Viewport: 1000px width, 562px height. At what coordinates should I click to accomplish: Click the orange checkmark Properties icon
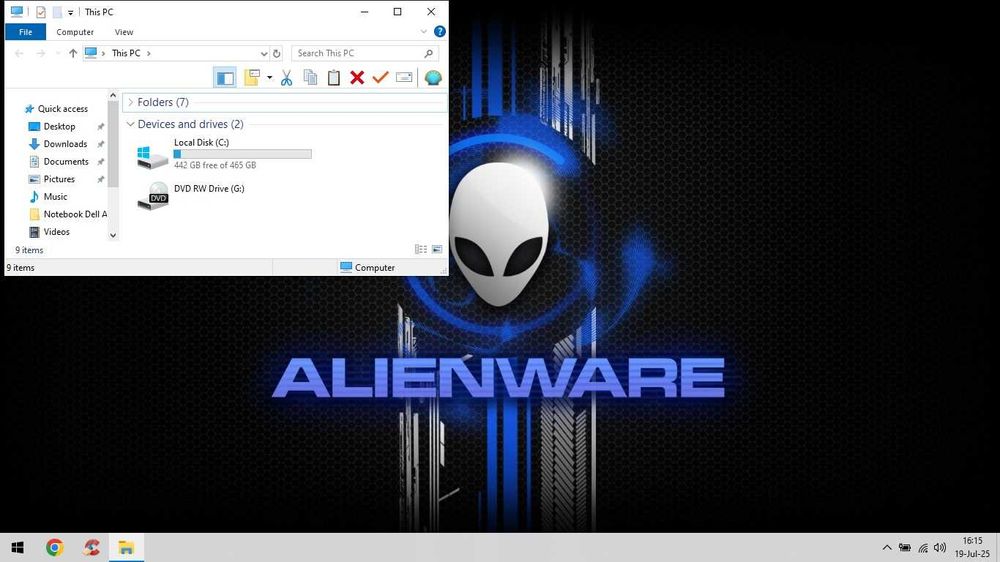pos(381,78)
